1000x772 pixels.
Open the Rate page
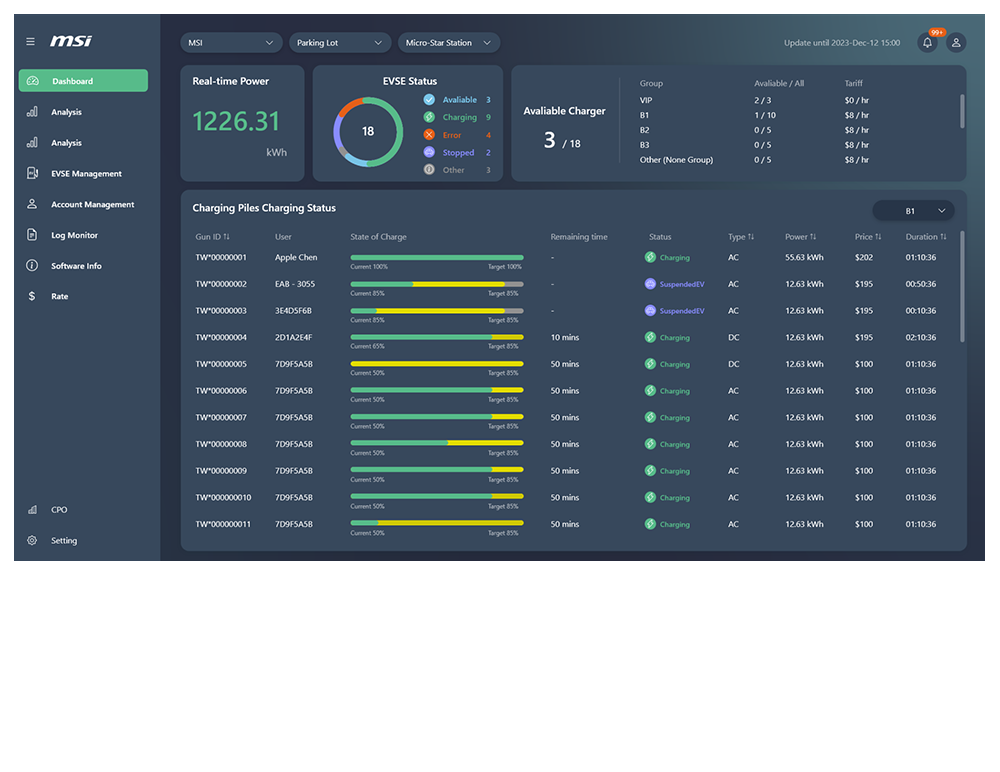[60, 296]
